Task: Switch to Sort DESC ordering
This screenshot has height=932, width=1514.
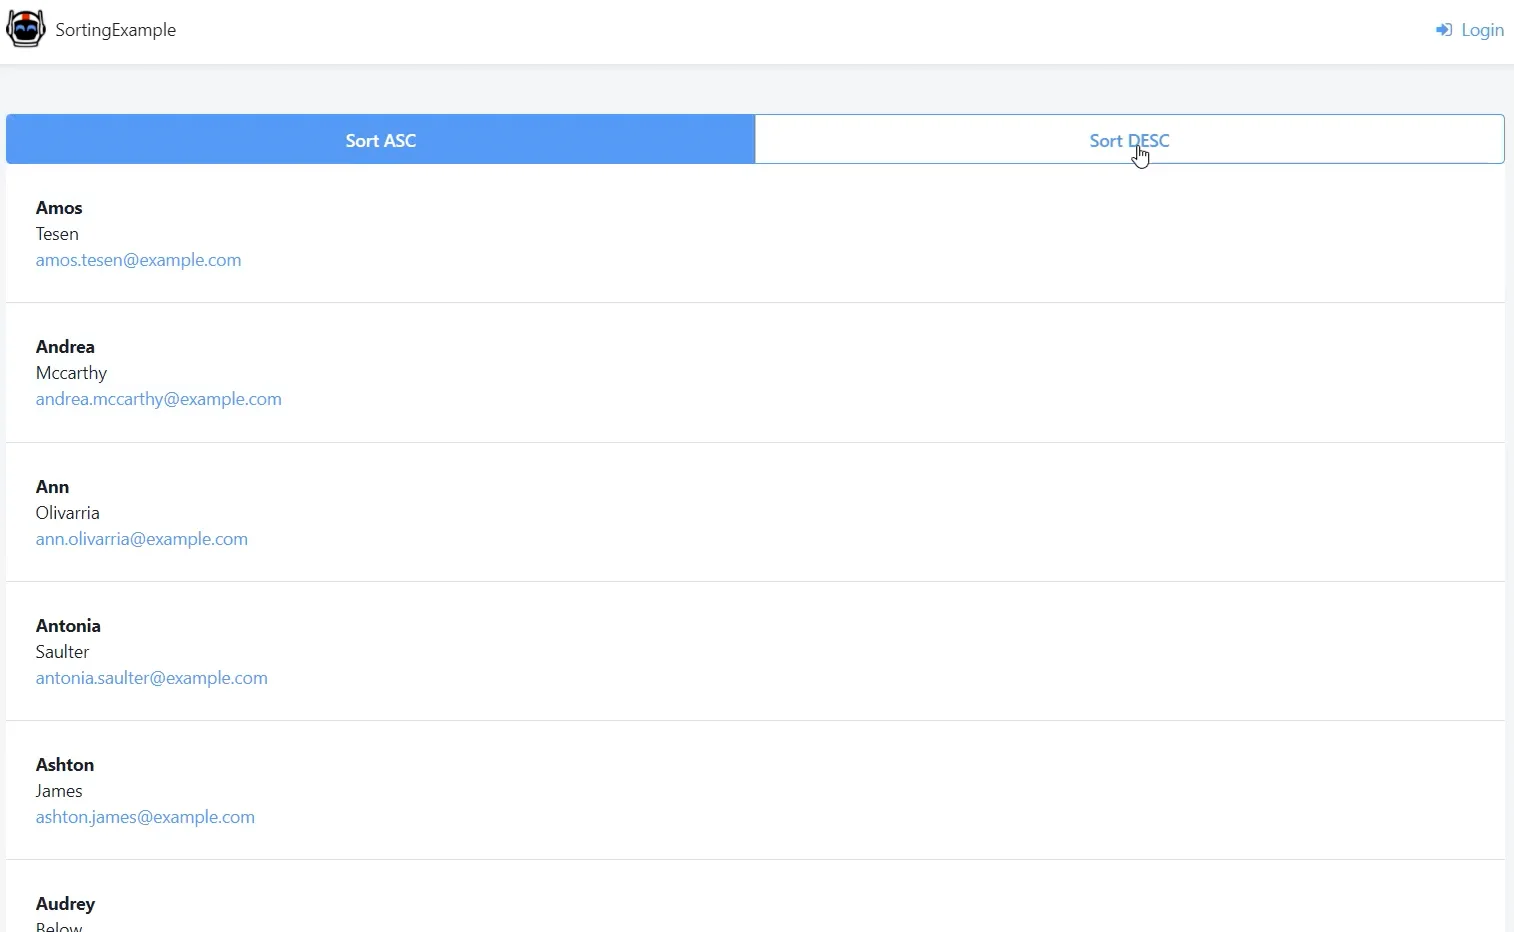Action: [x=1129, y=140]
